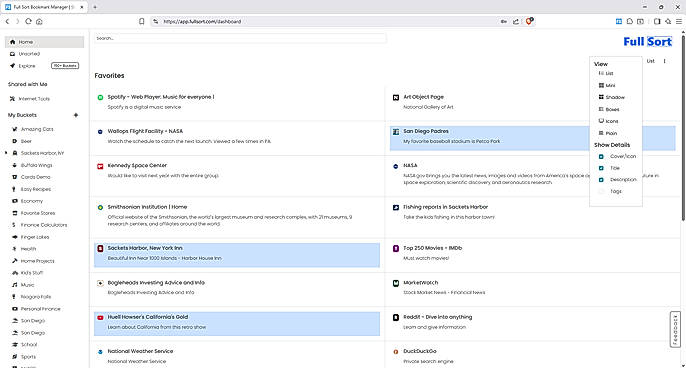Click the browser bookmark icon near address bar

point(141,21)
